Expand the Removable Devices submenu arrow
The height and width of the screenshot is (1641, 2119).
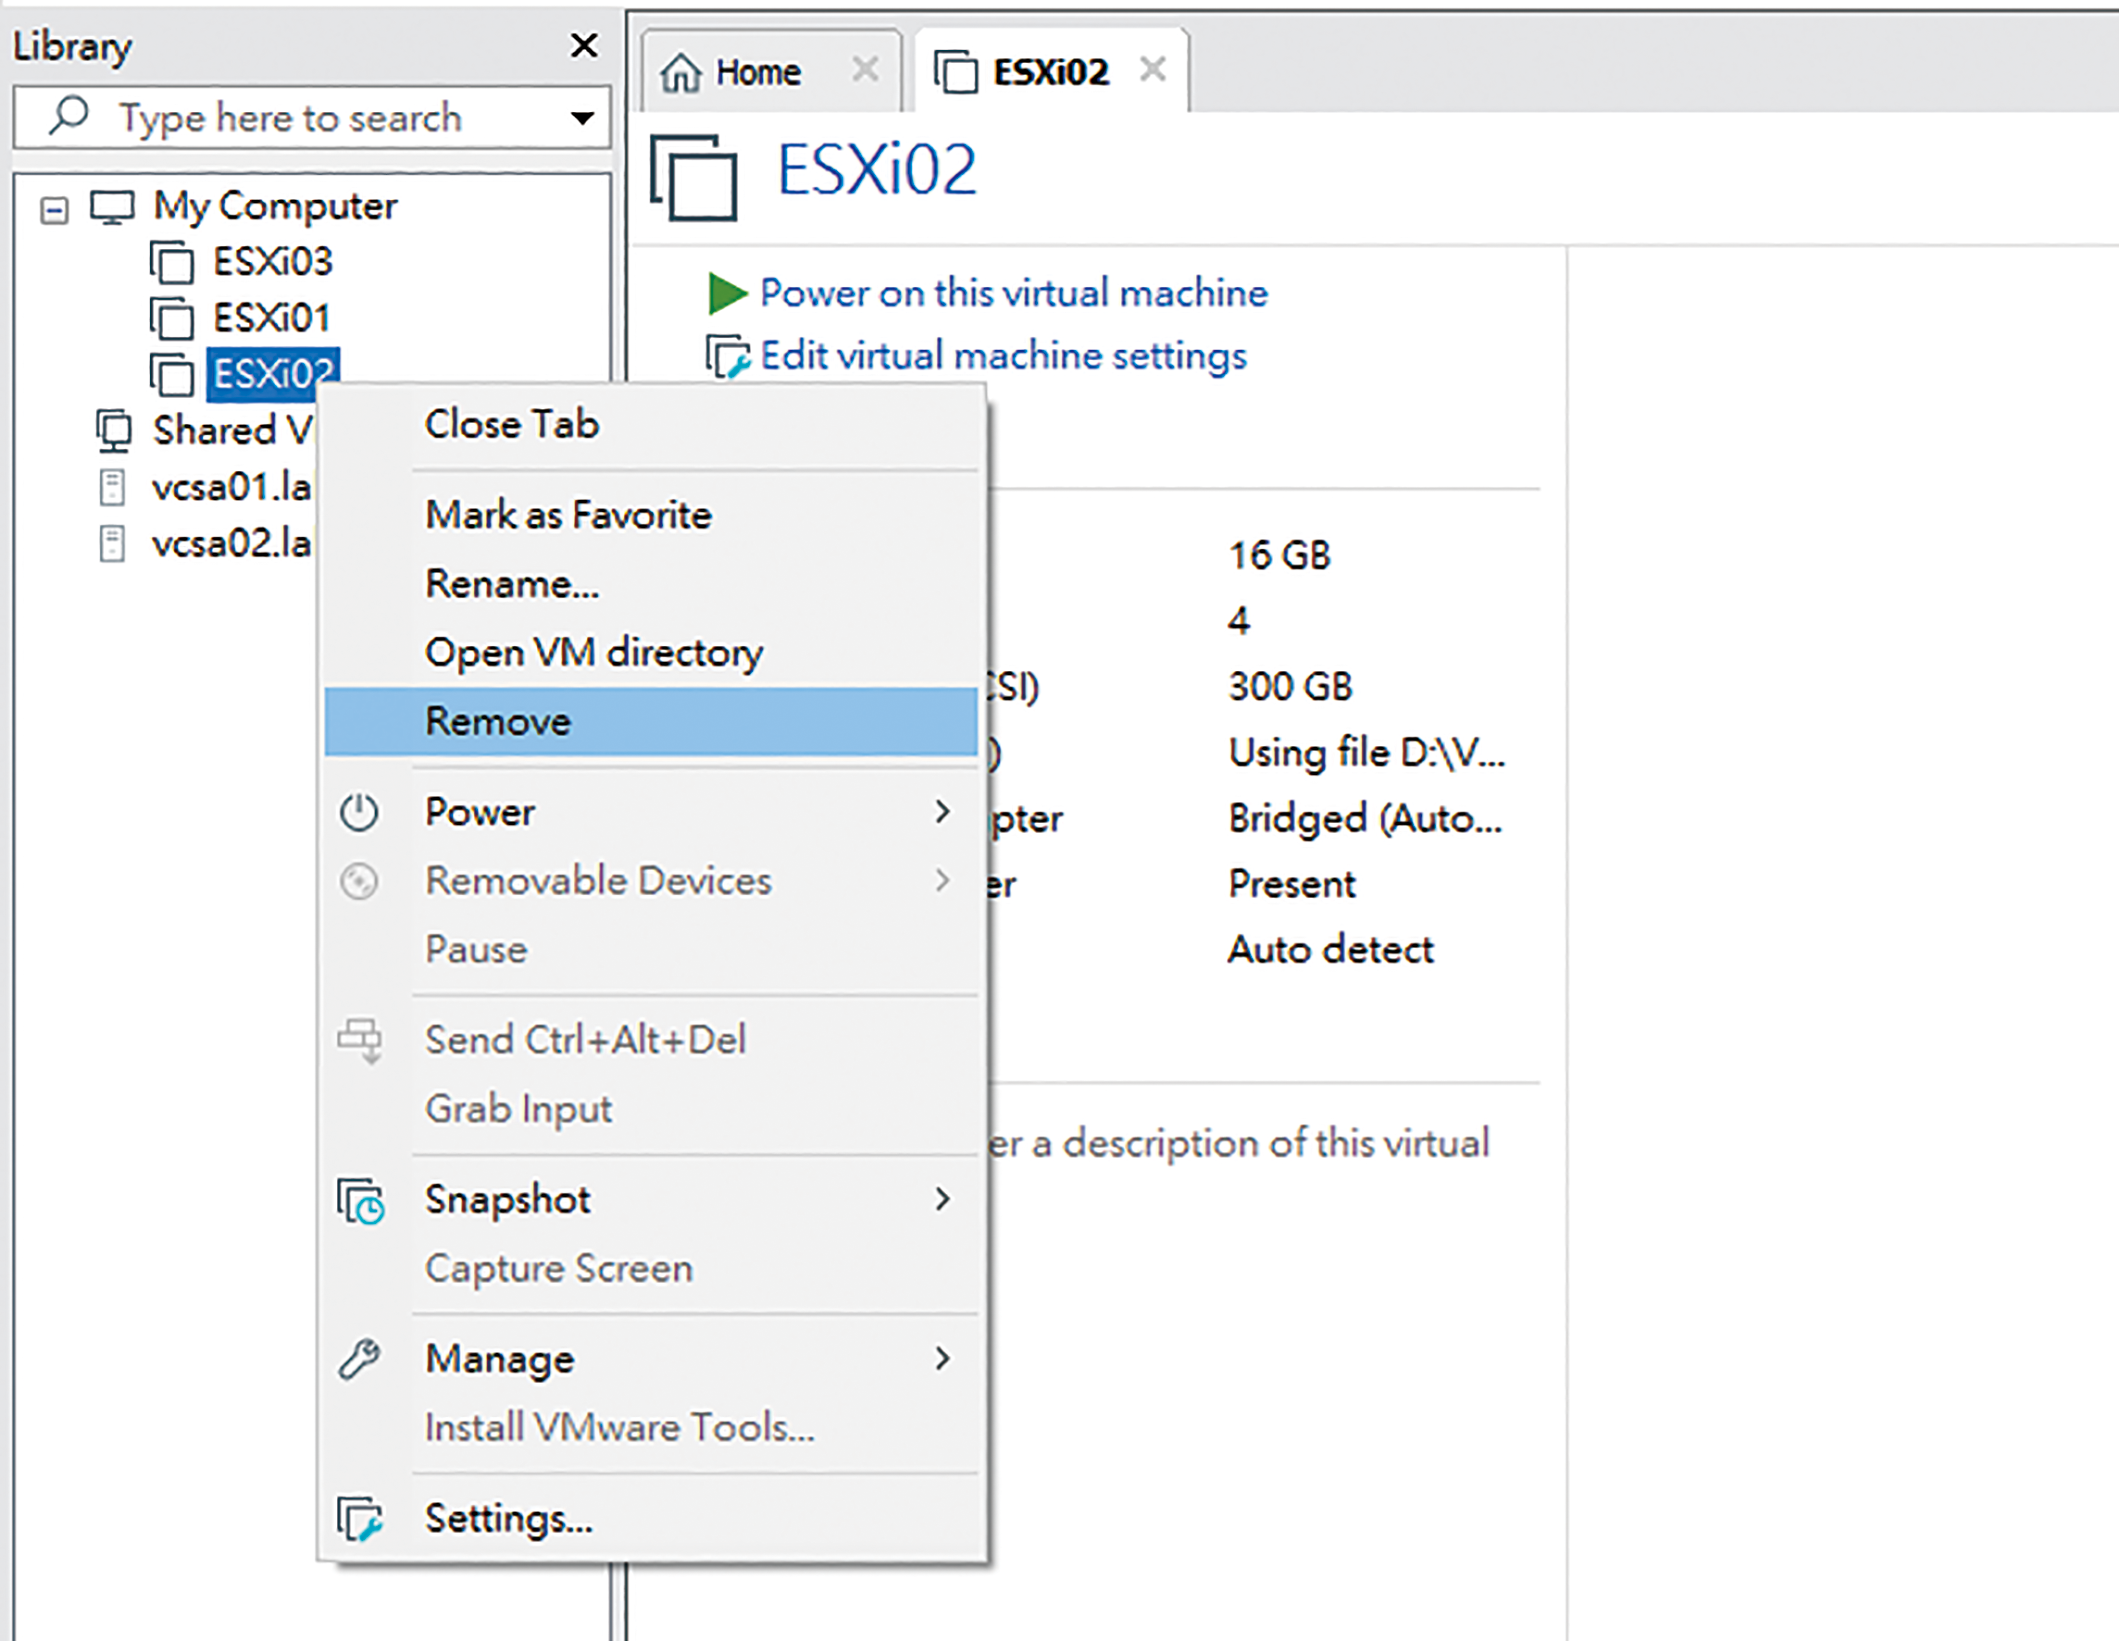pos(942,881)
